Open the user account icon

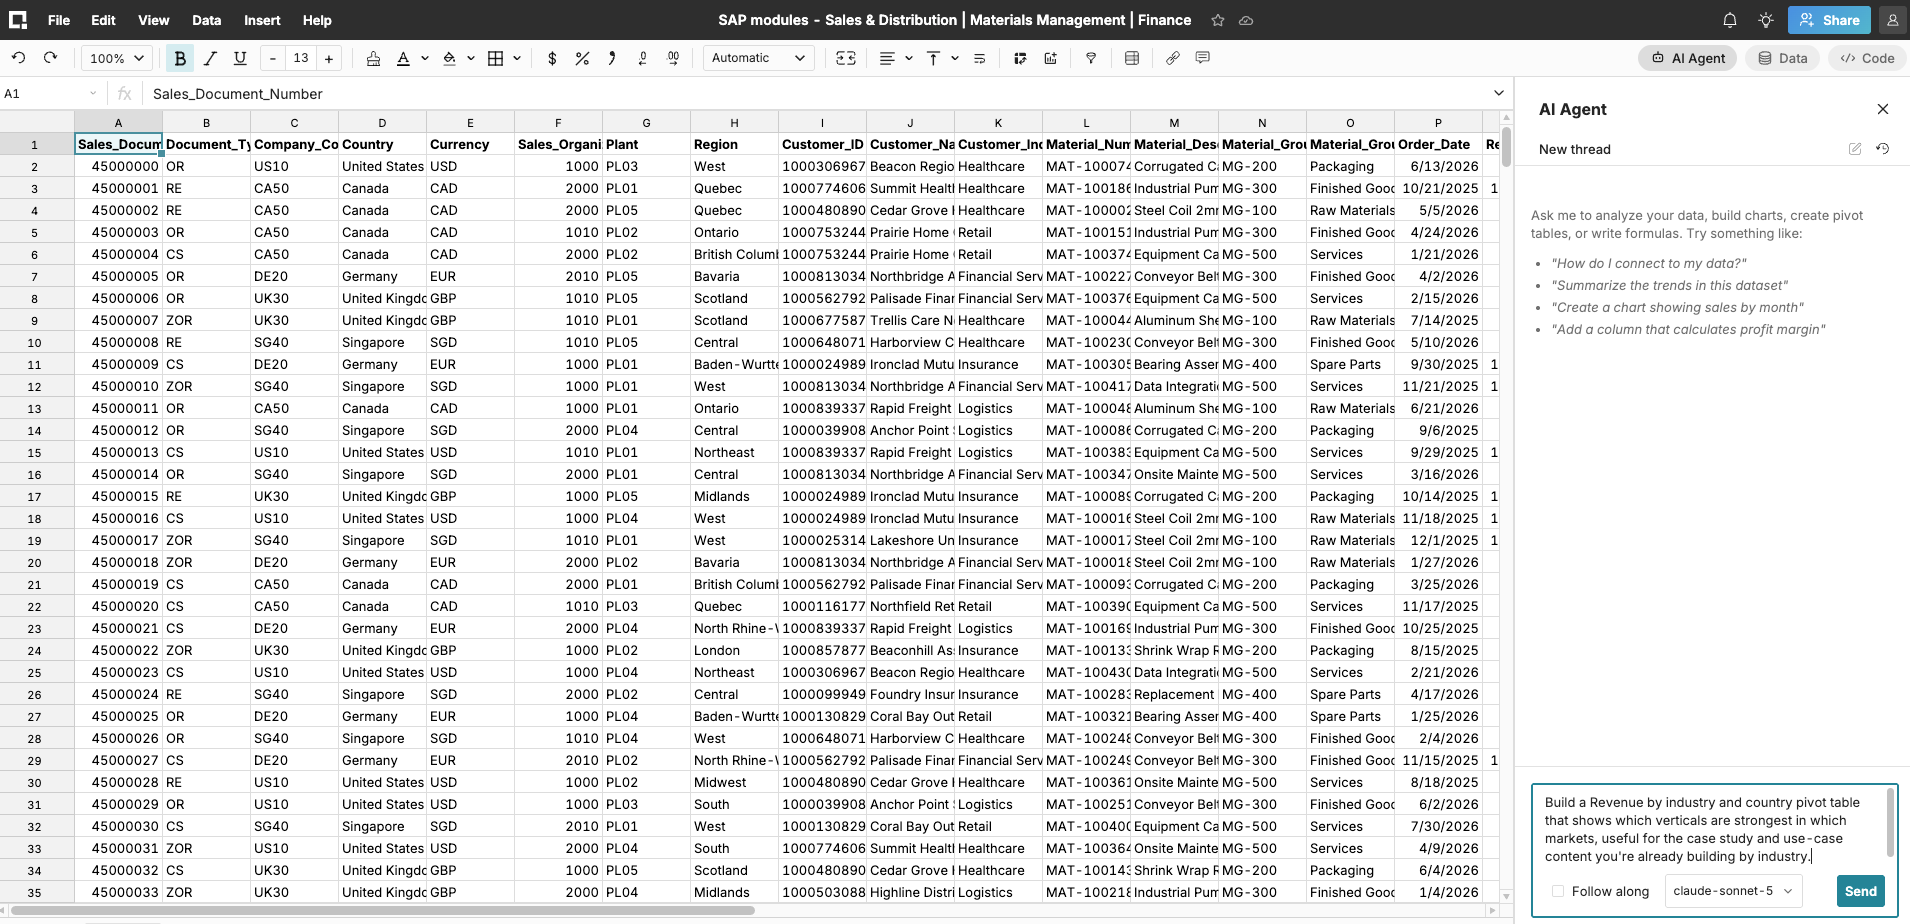(1893, 20)
